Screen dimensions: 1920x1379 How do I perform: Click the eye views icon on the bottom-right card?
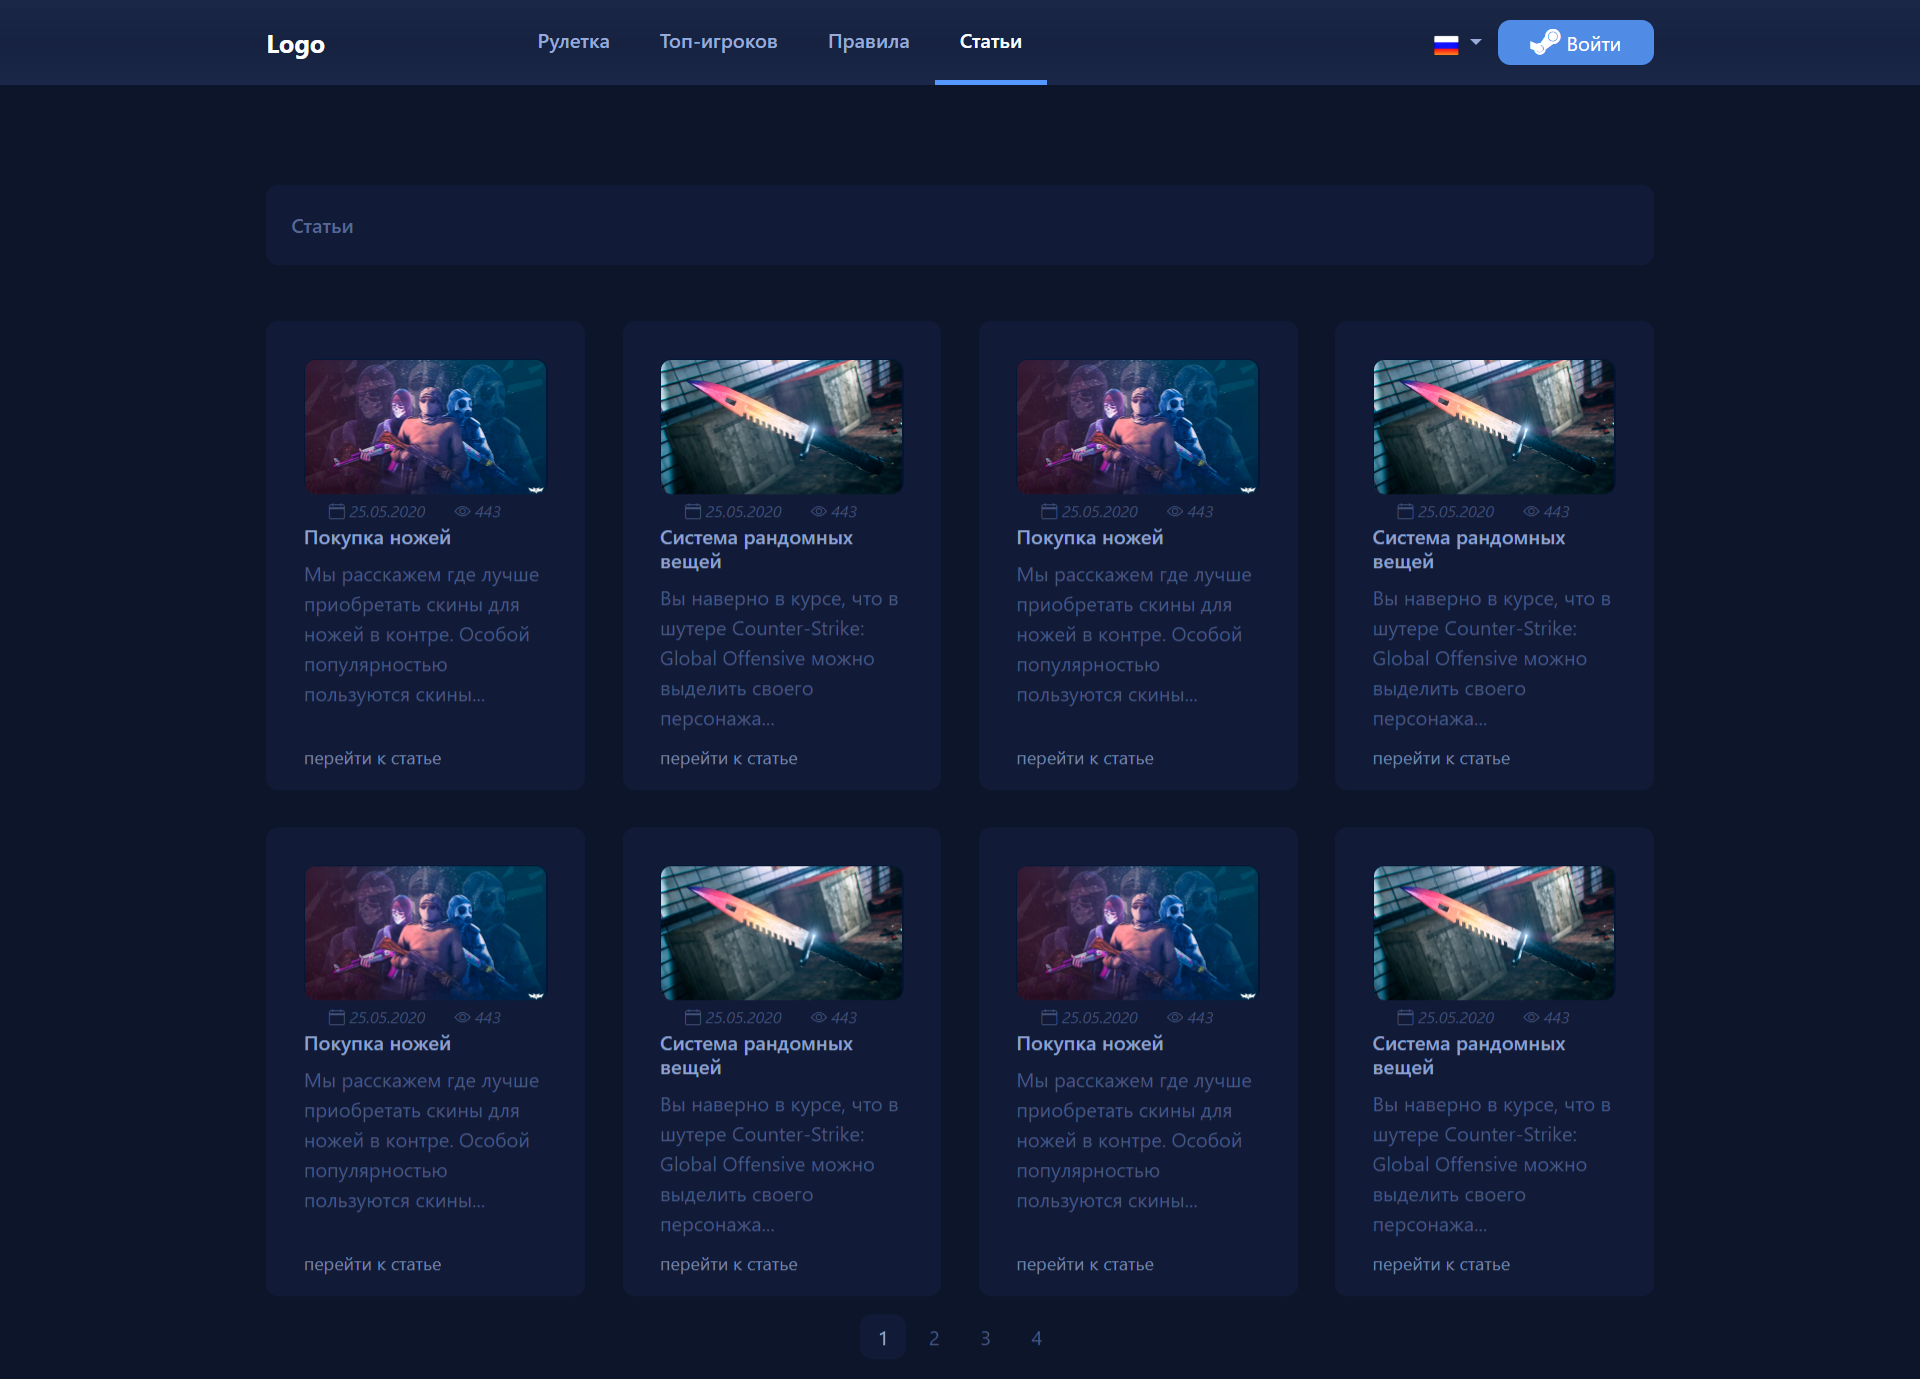[x=1531, y=1017]
